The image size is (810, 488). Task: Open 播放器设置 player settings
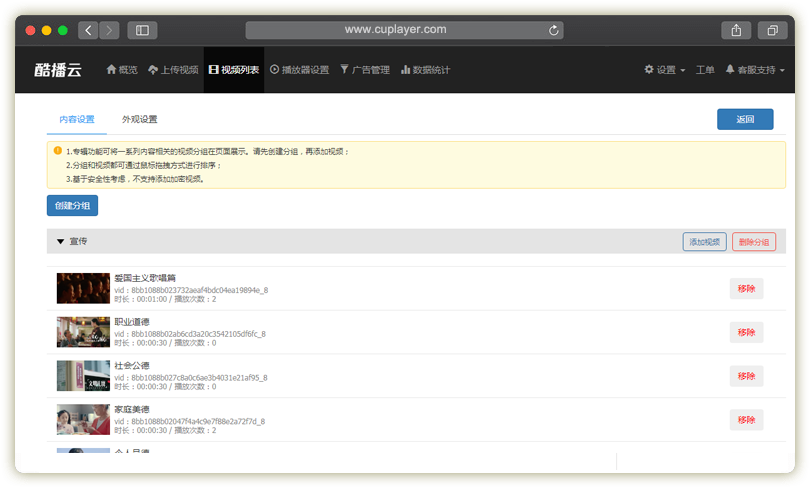[x=299, y=70]
